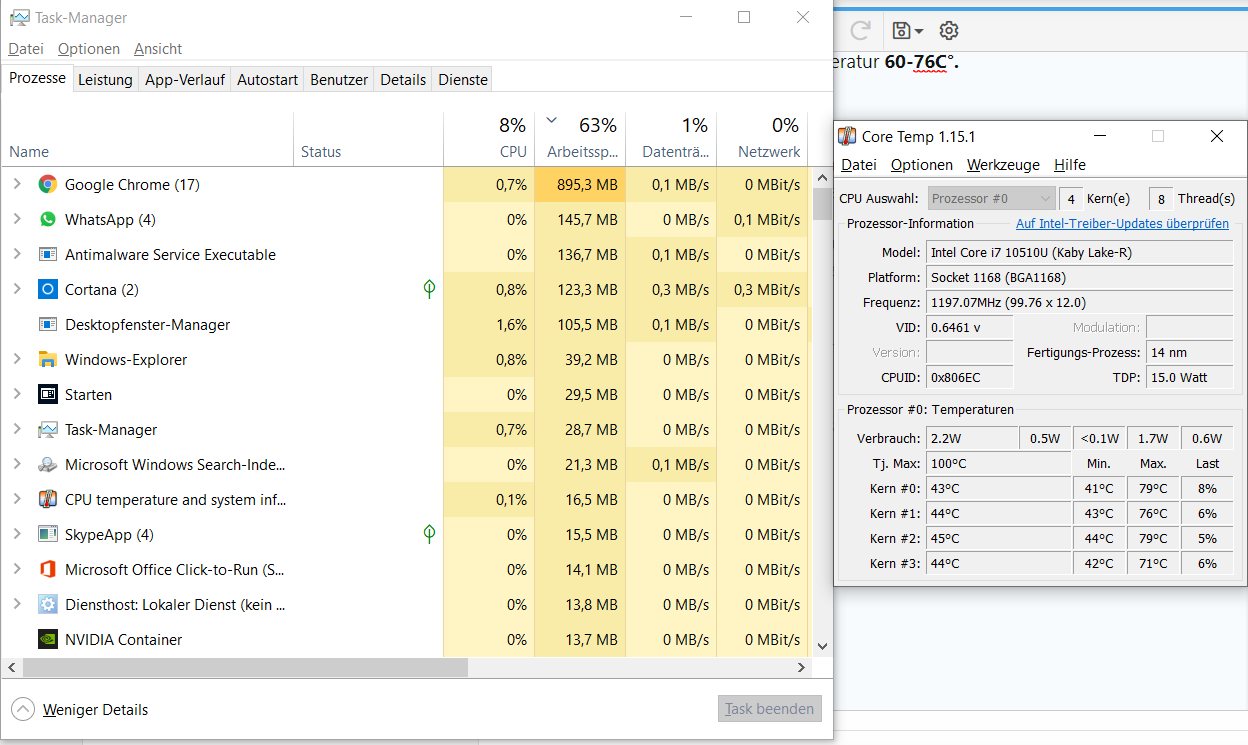The image size is (1248, 745).
Task: Click the Antimalware Service Executable icon
Action: pyautogui.click(x=47, y=255)
